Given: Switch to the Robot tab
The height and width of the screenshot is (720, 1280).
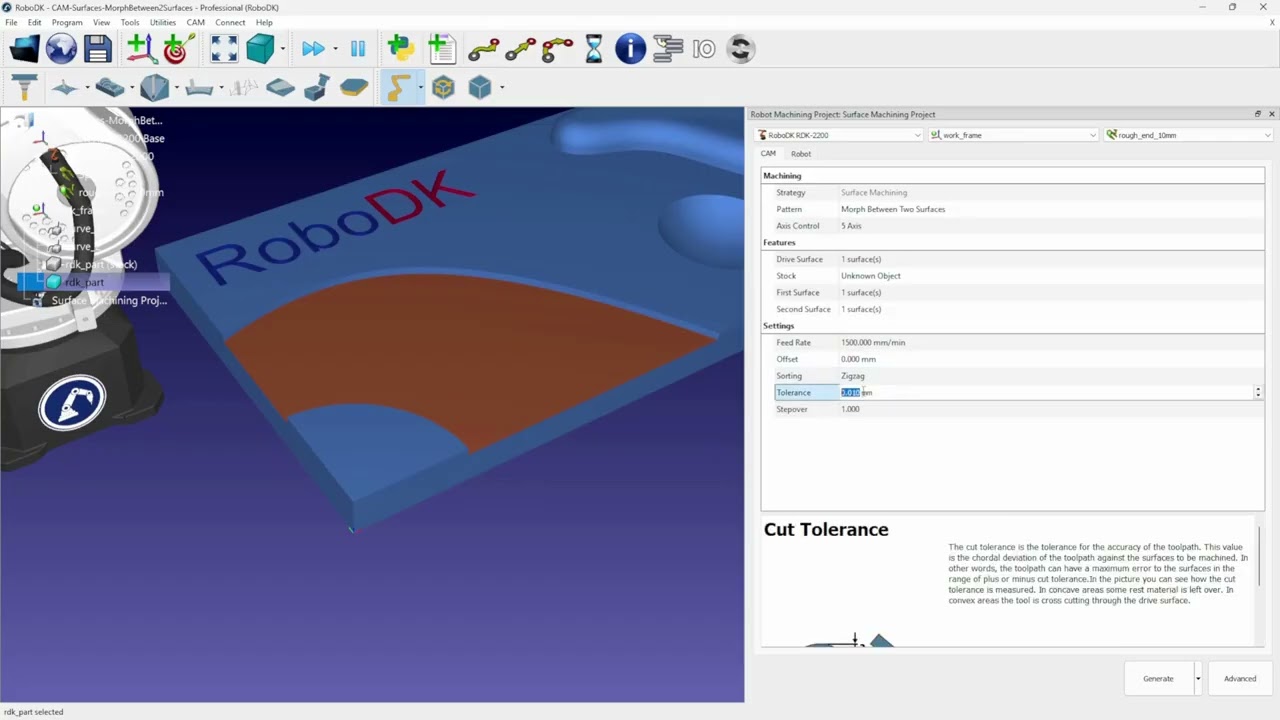Looking at the screenshot, I should (801, 154).
